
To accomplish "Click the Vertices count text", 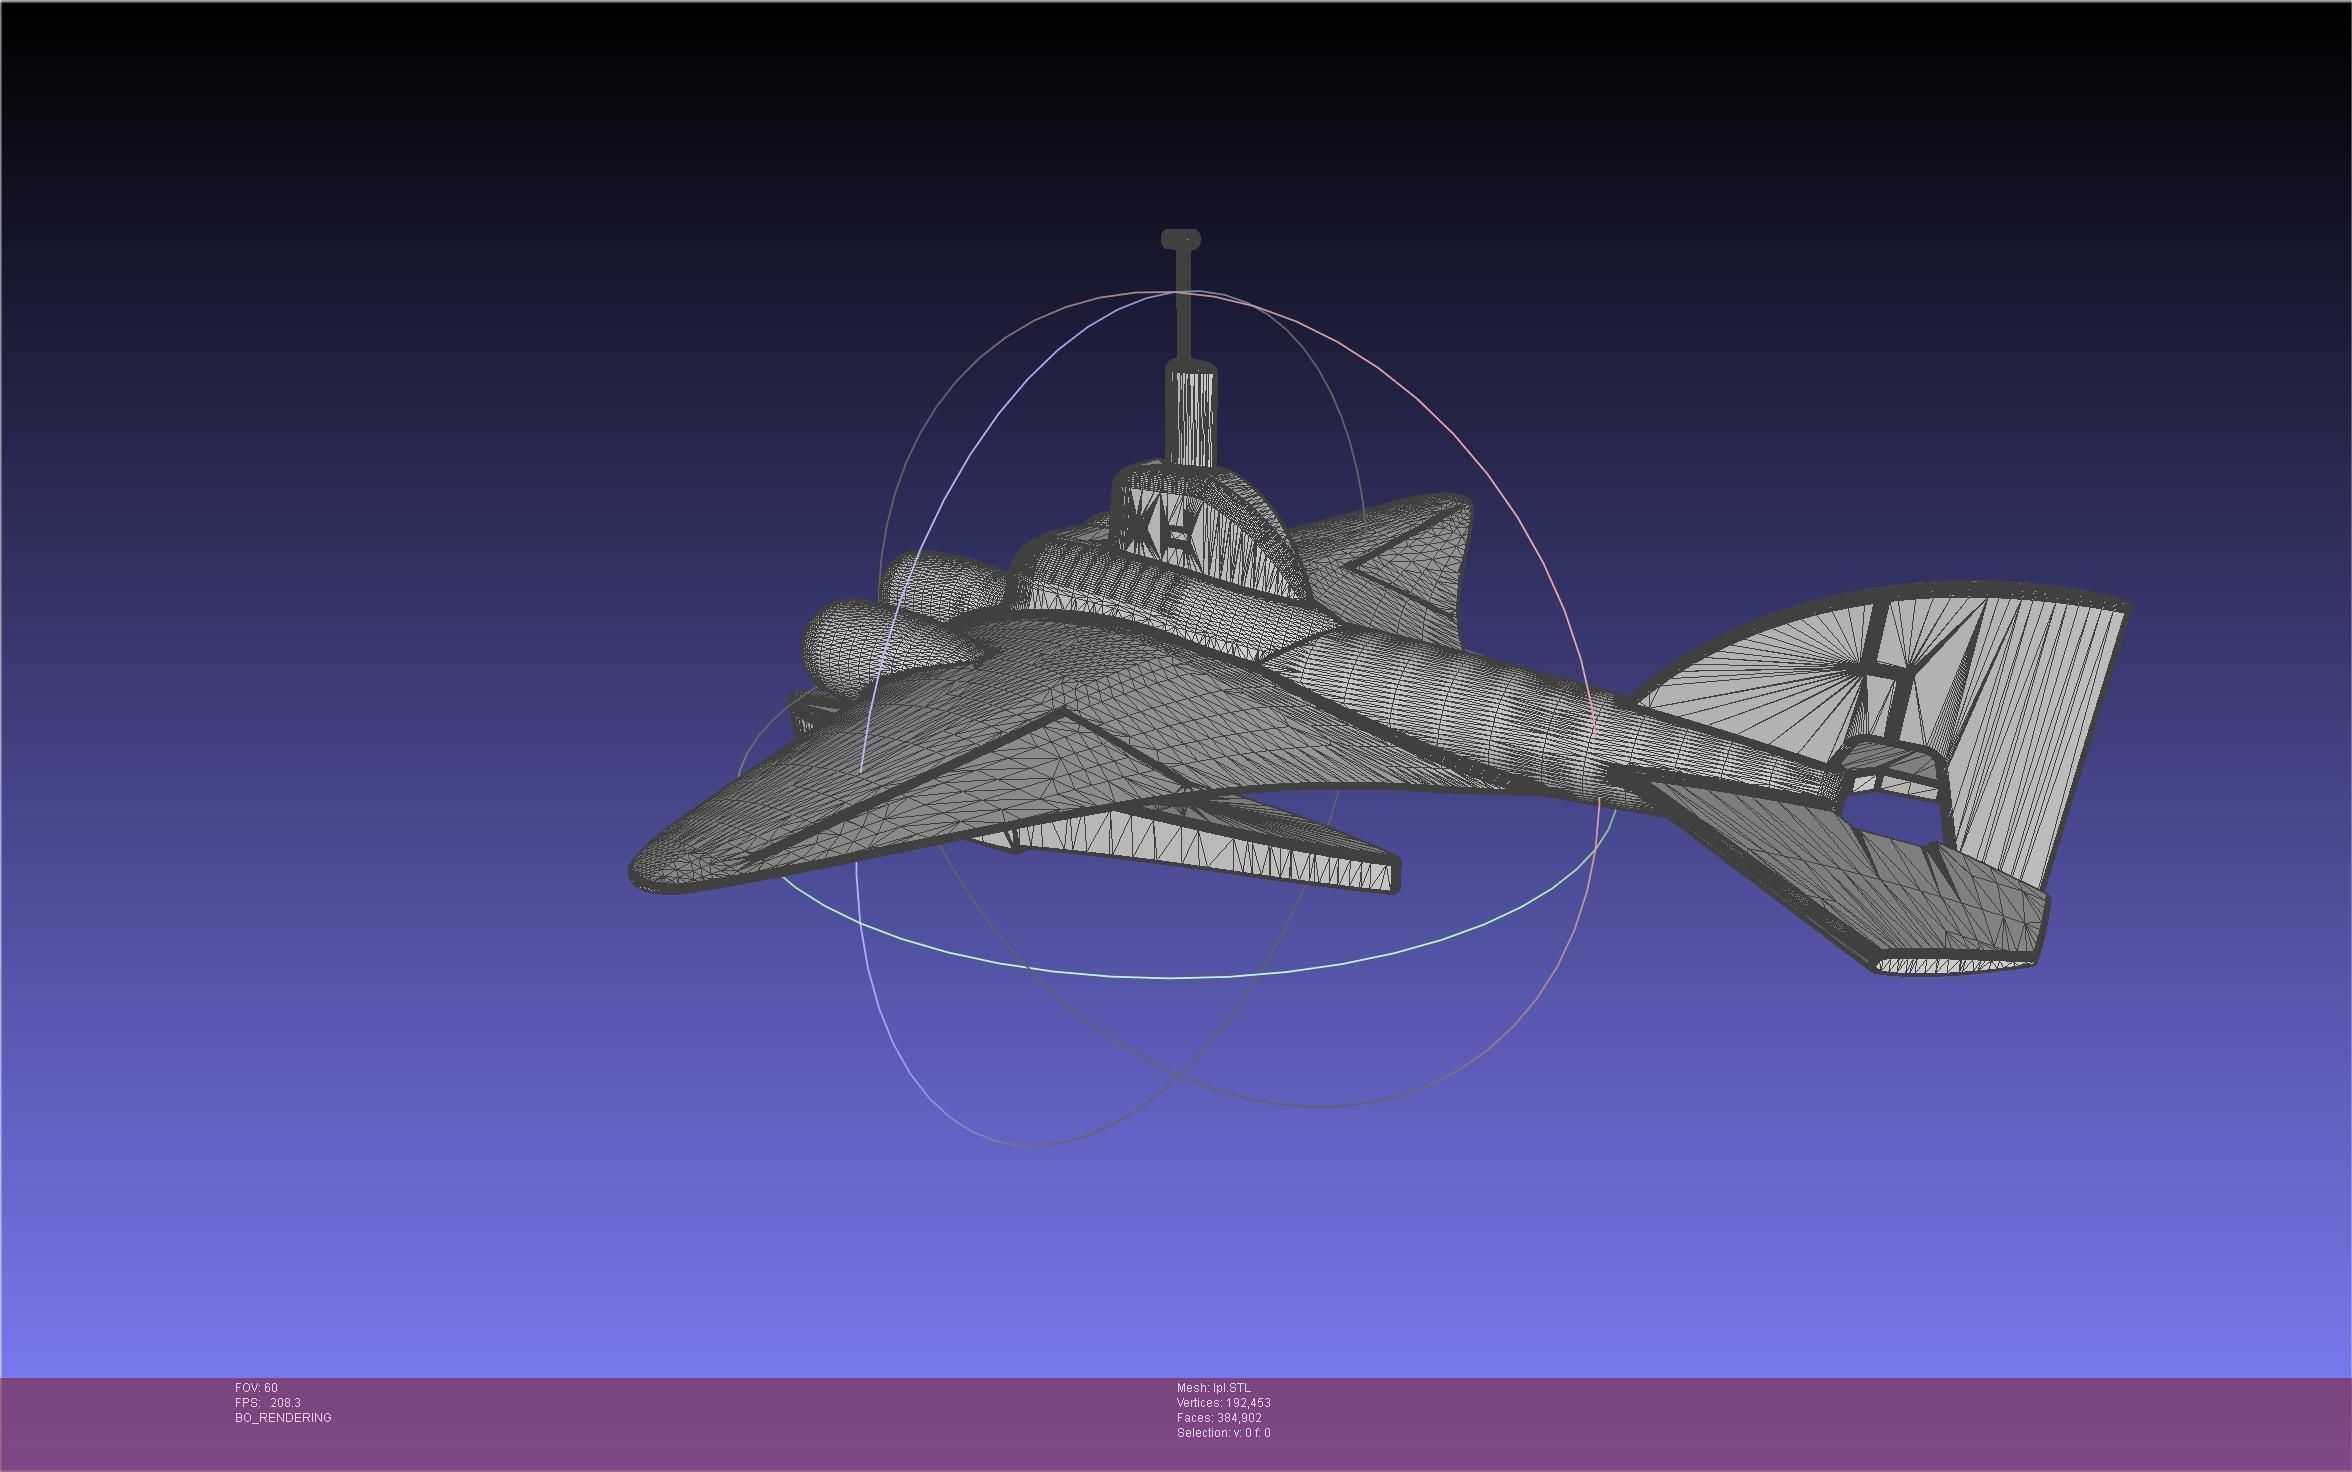I will [x=1223, y=1402].
